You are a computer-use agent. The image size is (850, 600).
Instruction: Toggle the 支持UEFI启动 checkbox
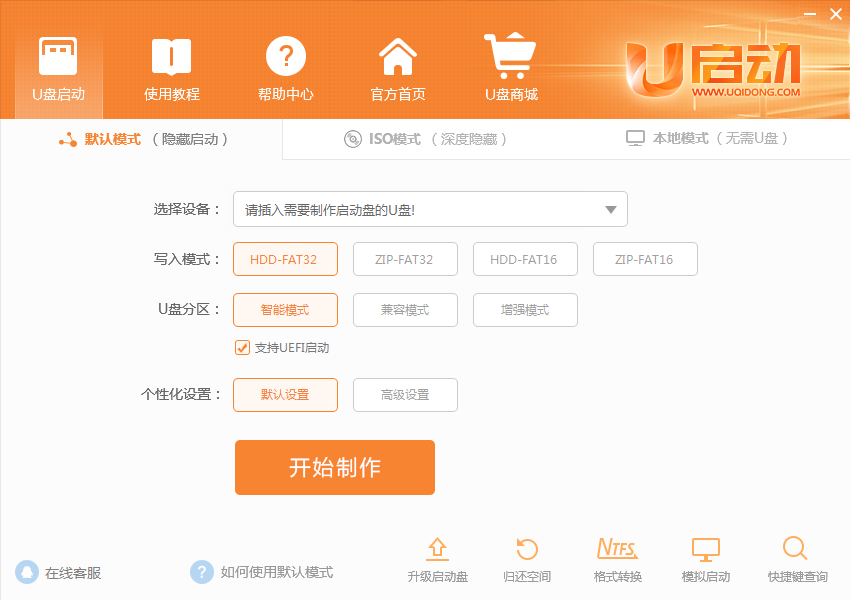[x=242, y=347]
